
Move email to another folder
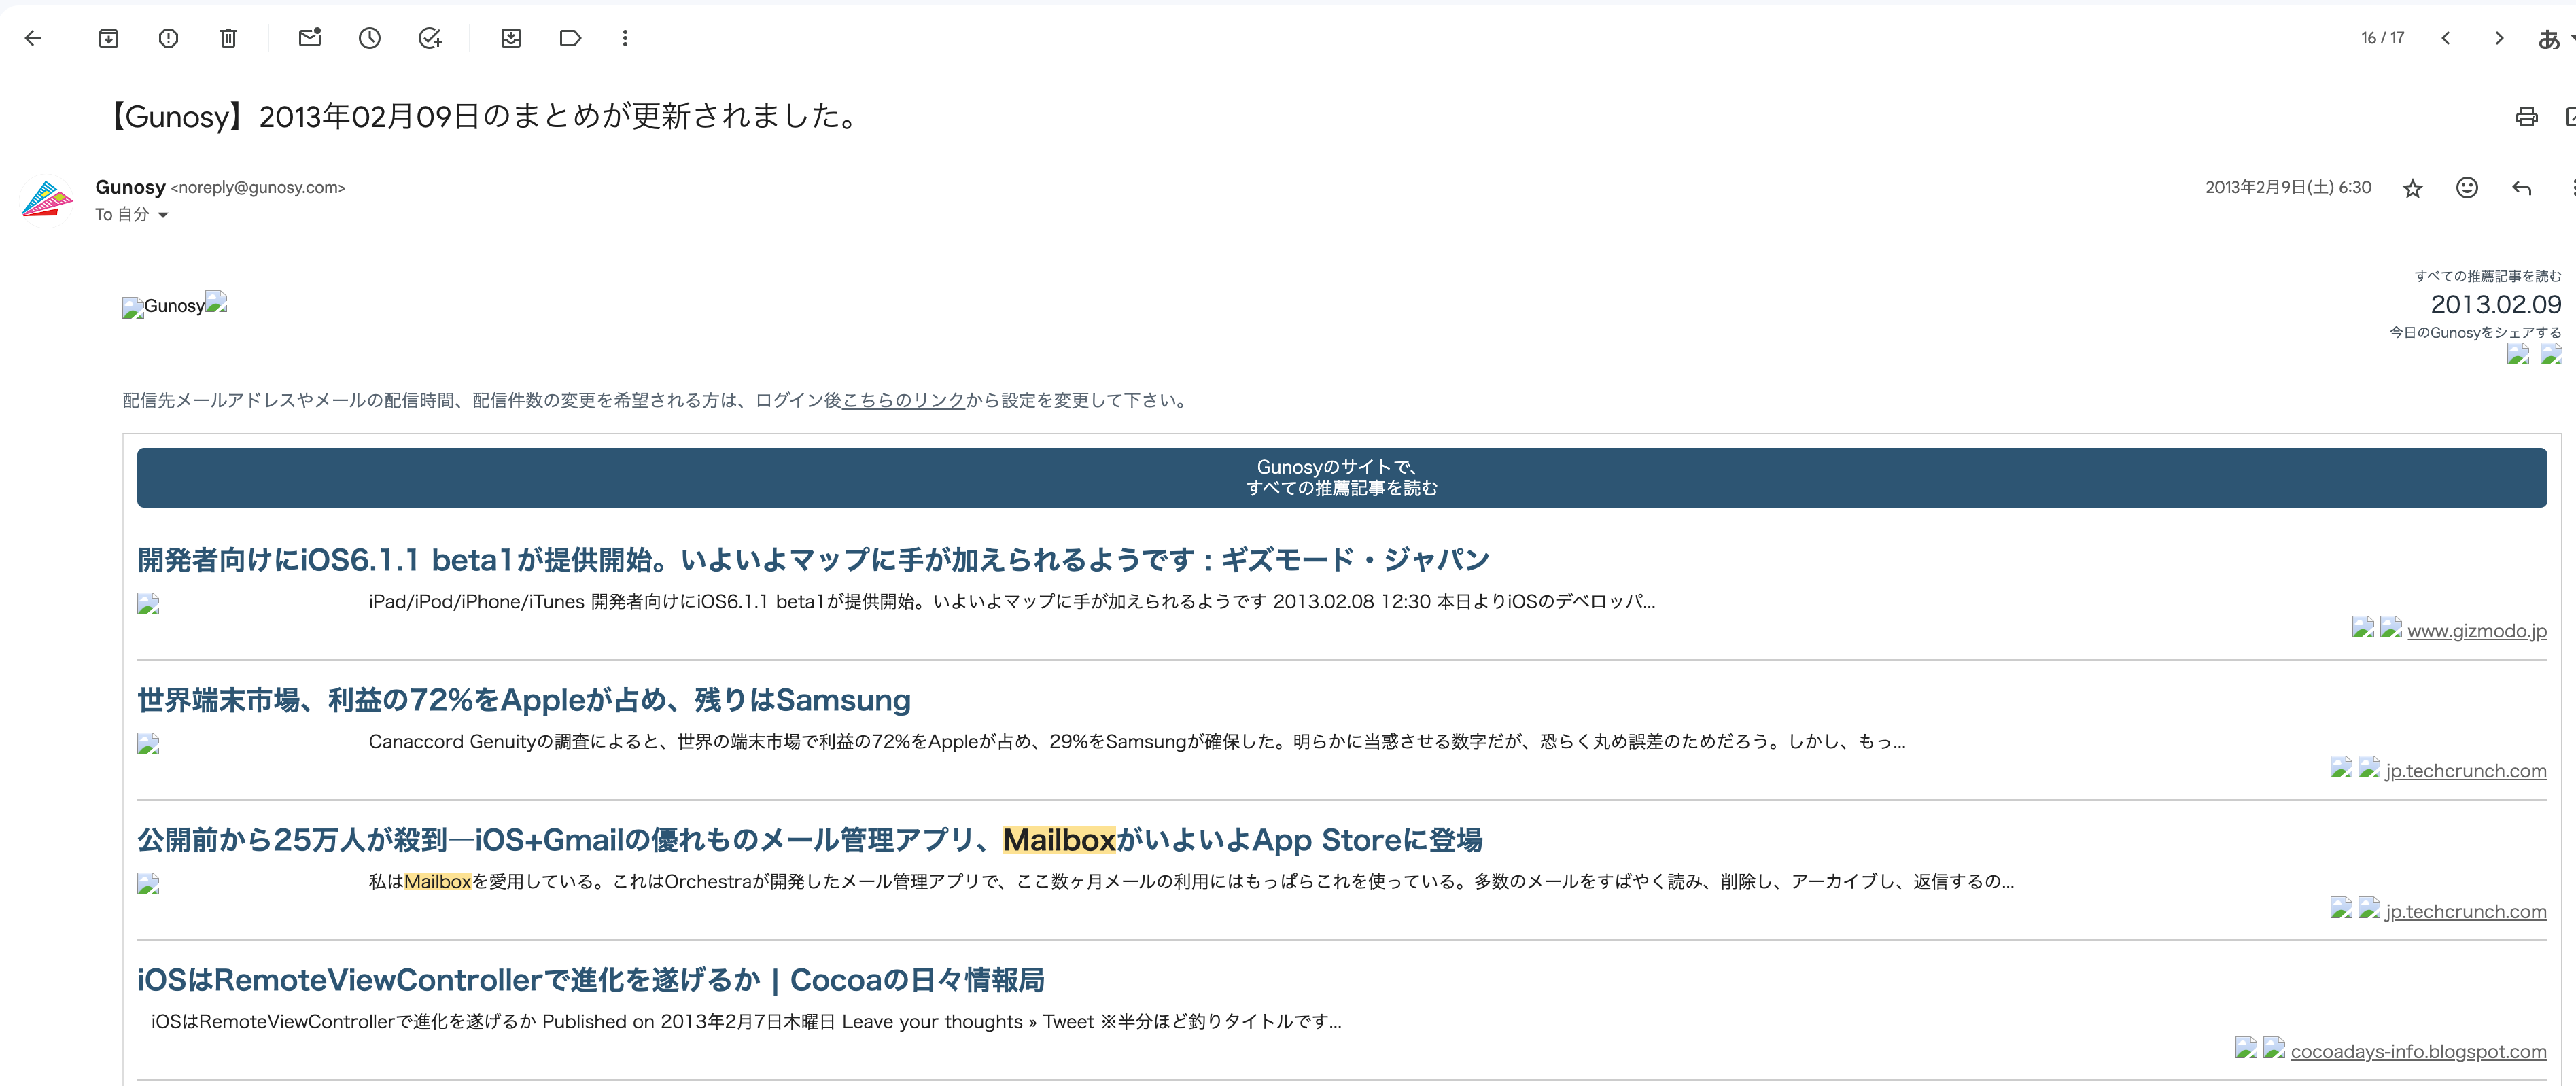(511, 38)
